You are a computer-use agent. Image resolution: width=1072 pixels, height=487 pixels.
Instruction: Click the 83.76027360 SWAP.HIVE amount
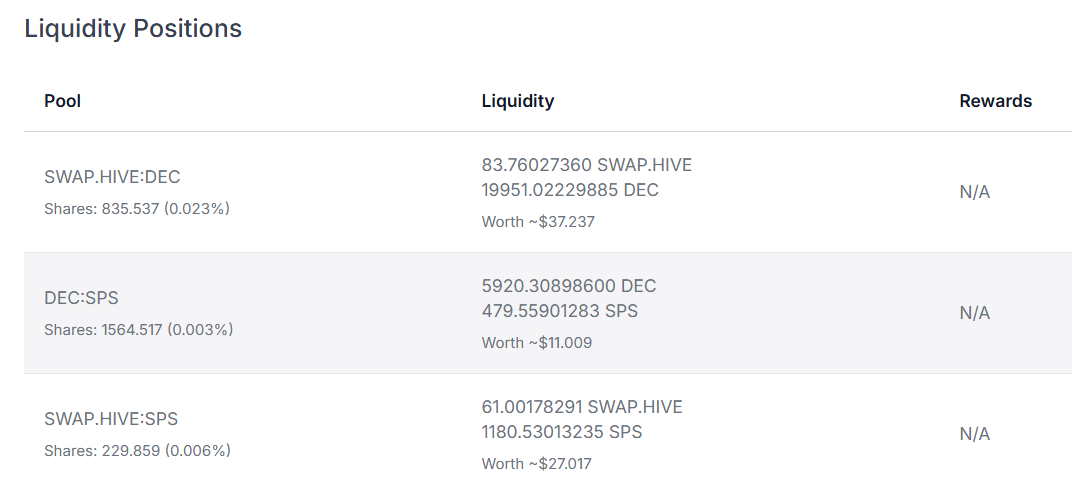[x=587, y=165]
